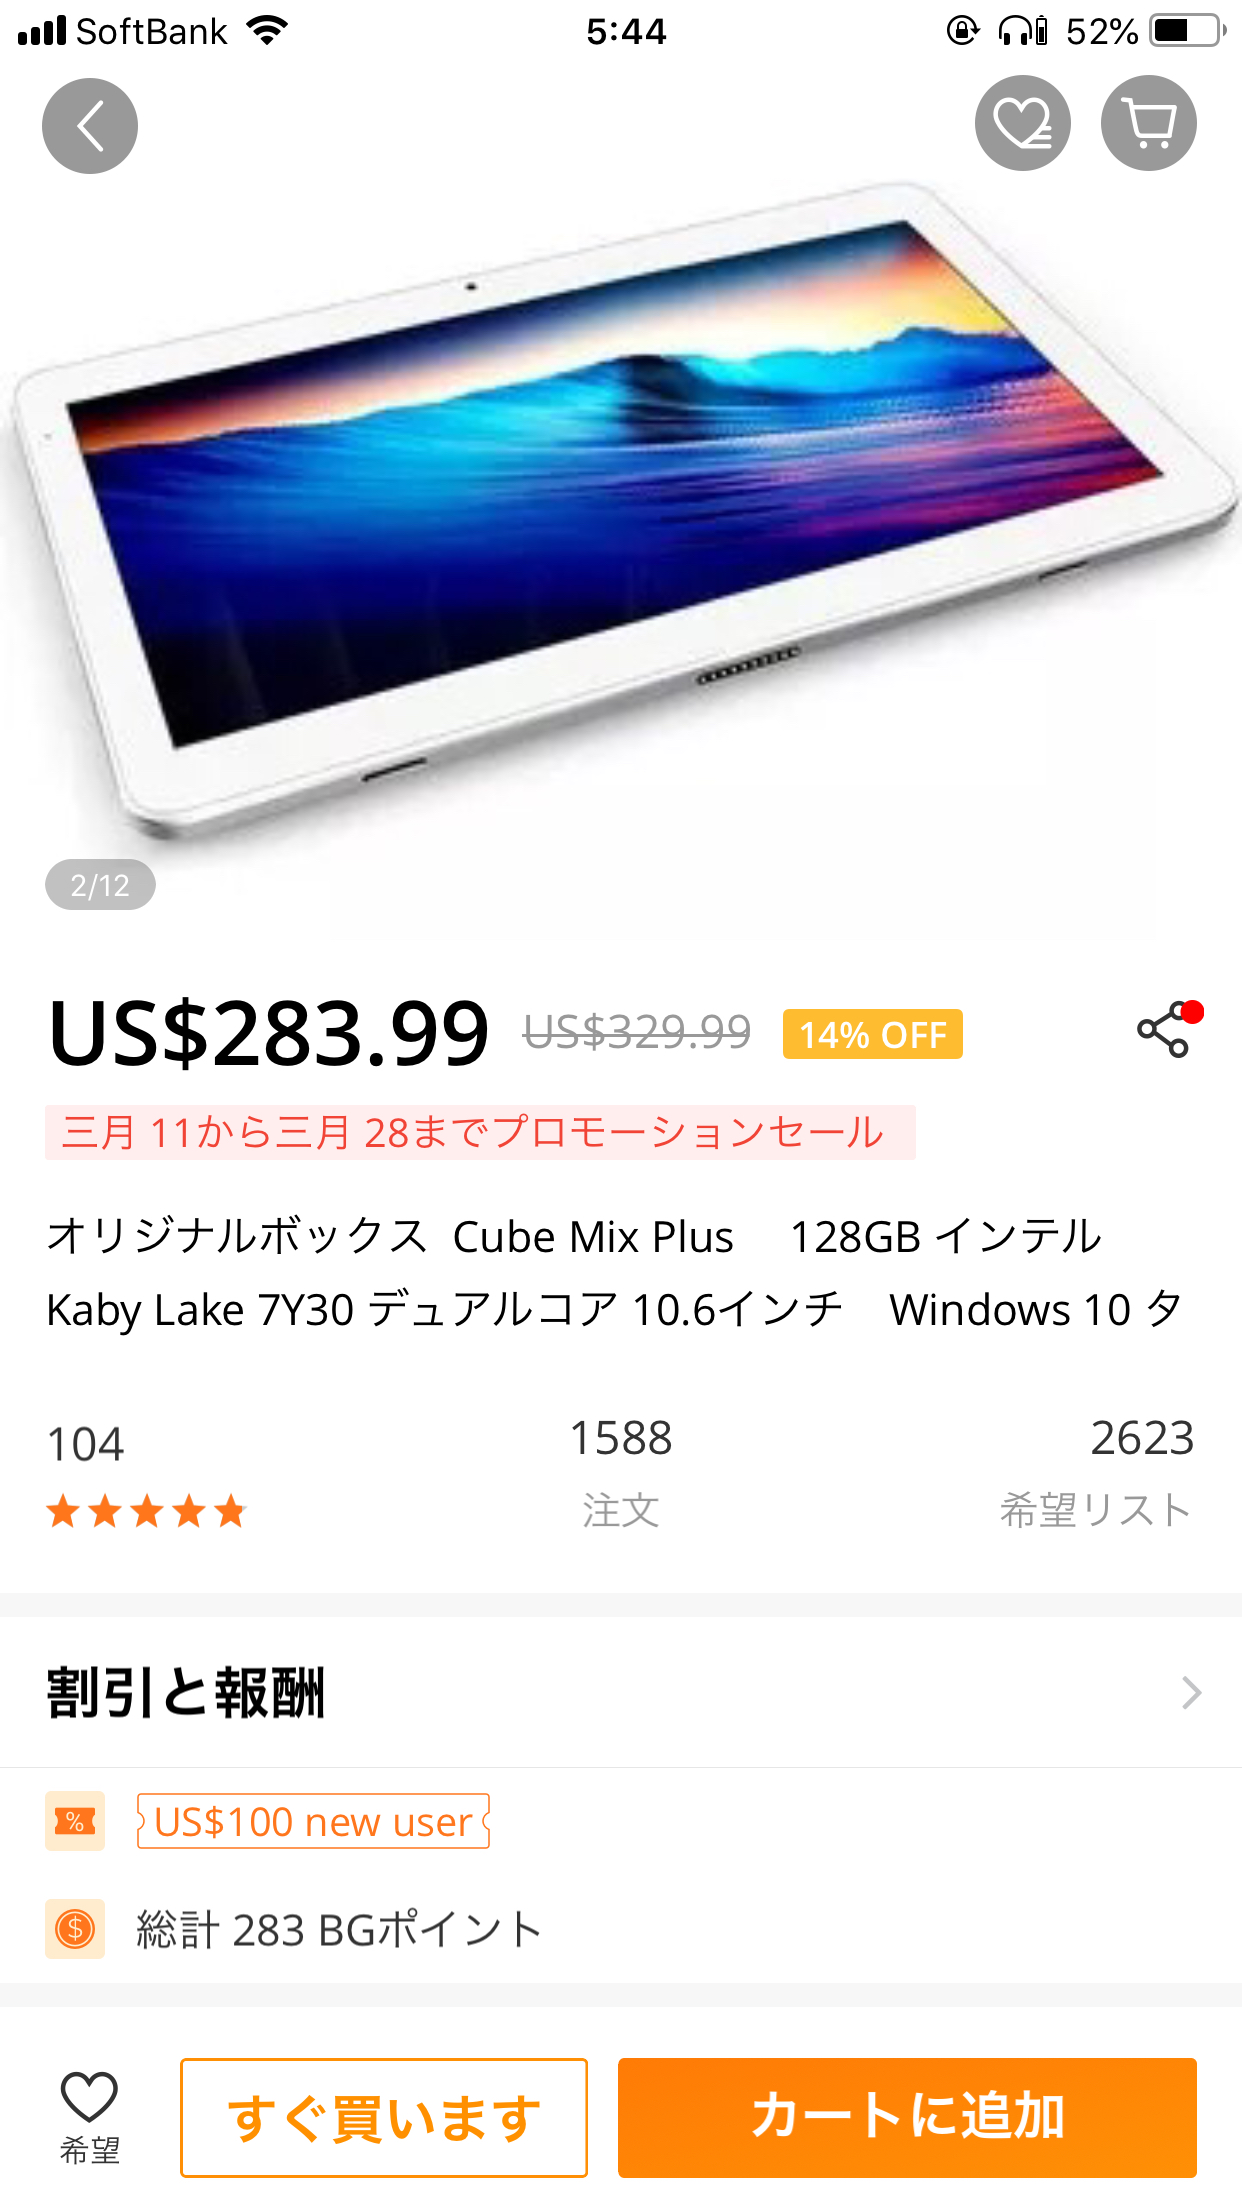
Task: Open the 割引と報酬 heading
Action: click(x=186, y=1693)
